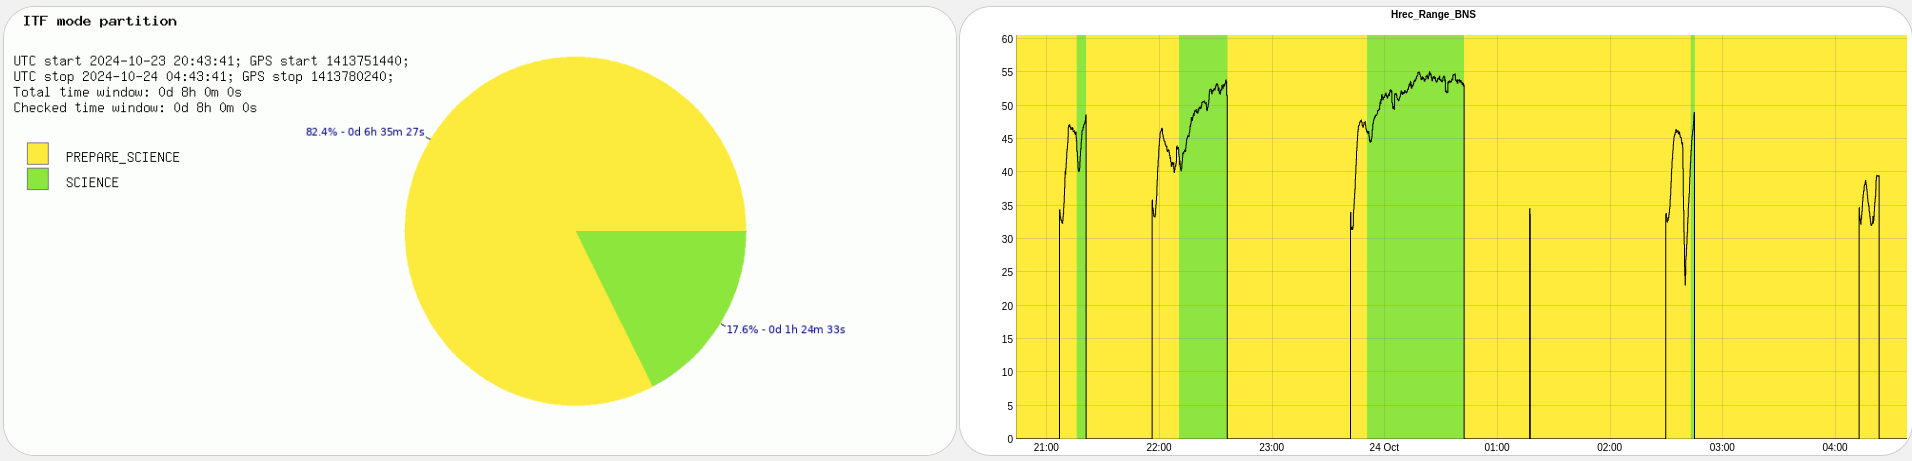Screen dimensions: 1912x461
Task: Click the ITF mode partition heading
Action: pyautogui.click(x=100, y=21)
